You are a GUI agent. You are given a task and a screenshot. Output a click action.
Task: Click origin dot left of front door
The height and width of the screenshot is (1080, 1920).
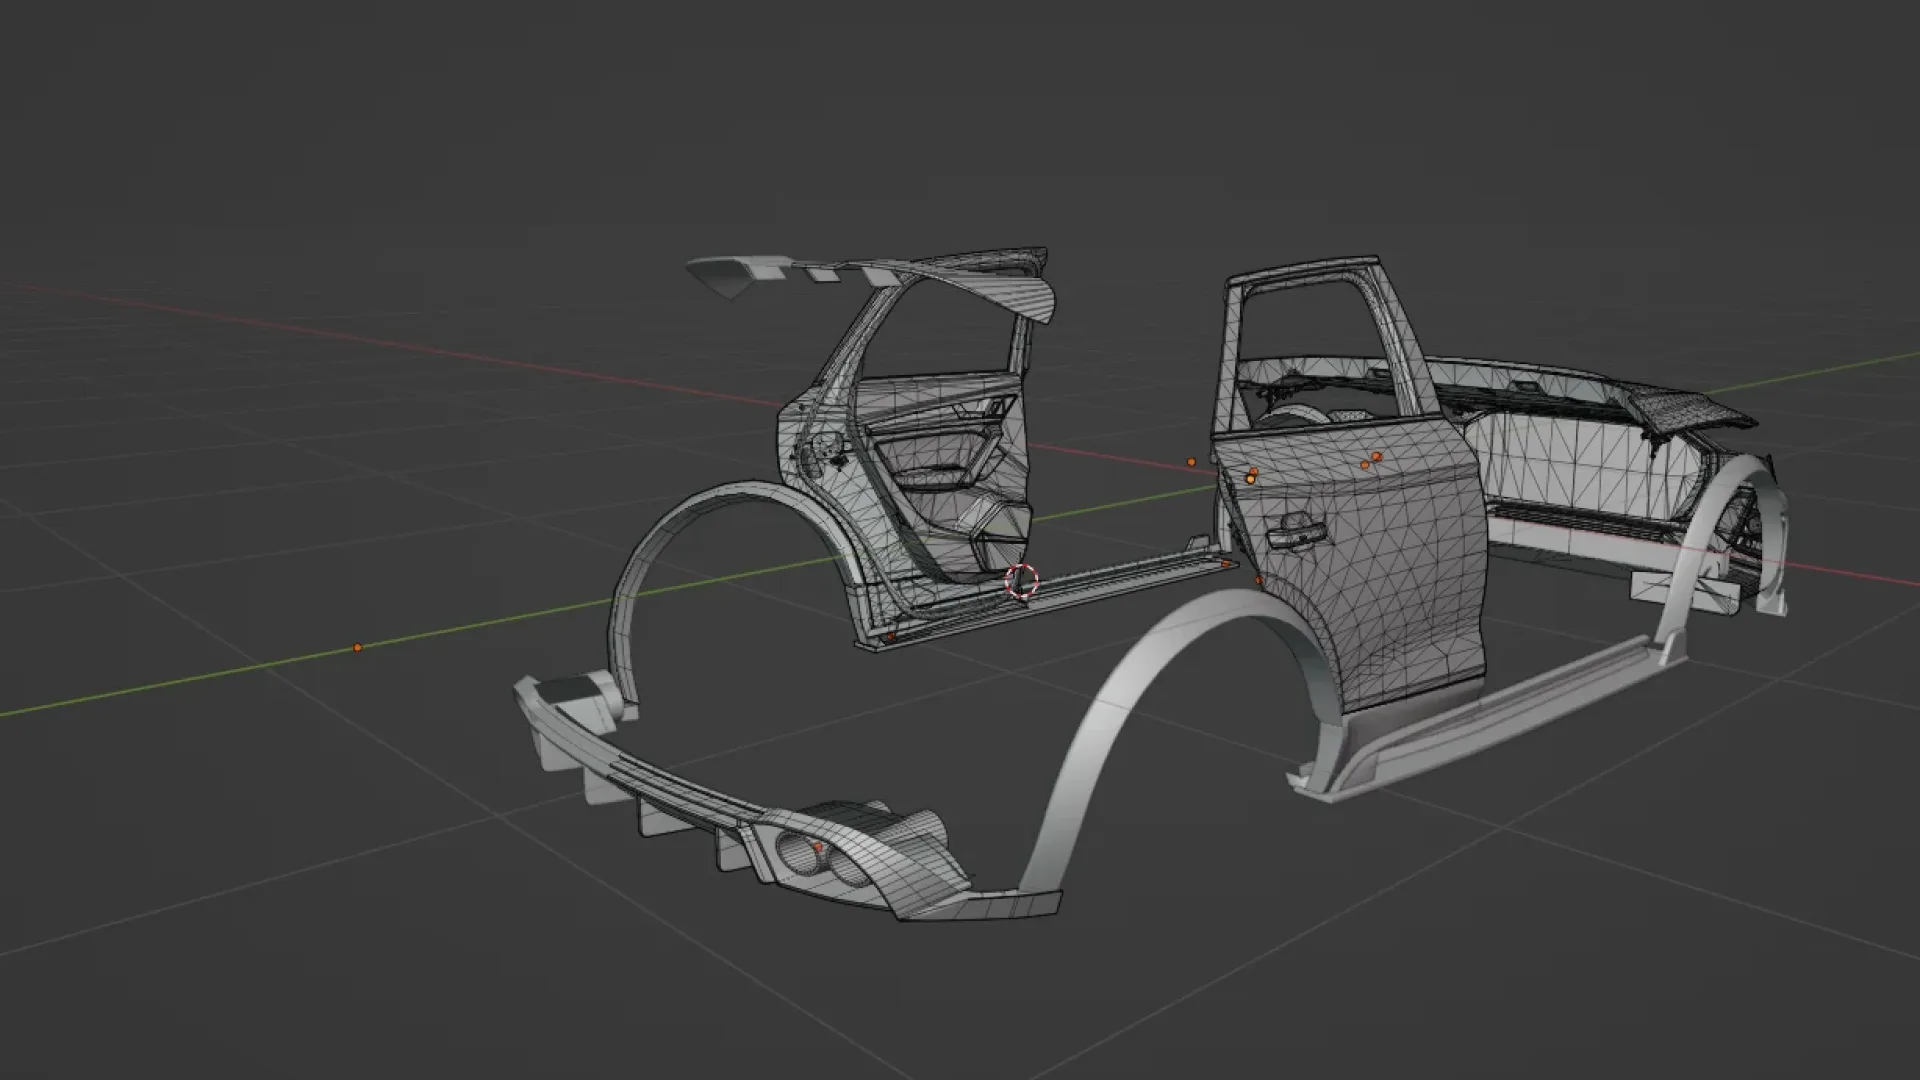pos(1191,462)
